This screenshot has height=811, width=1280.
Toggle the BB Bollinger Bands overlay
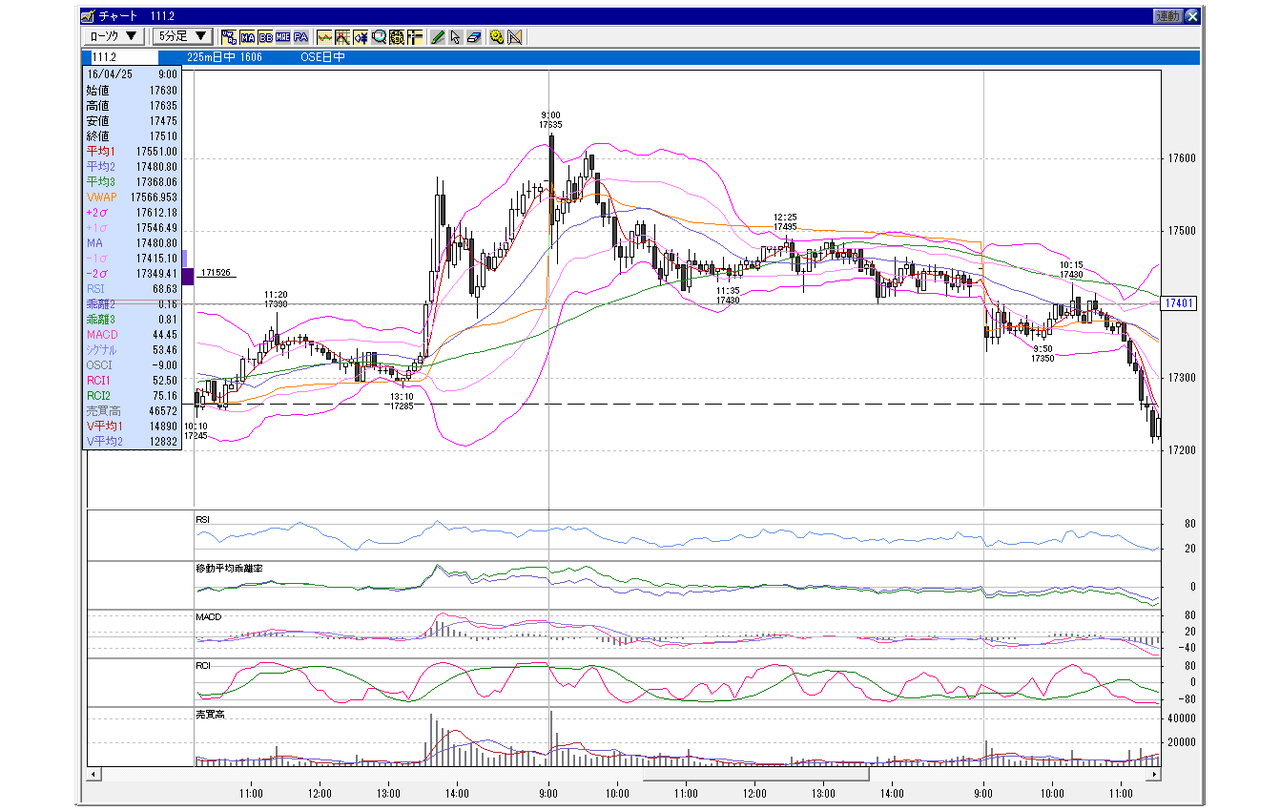pyautogui.click(x=266, y=37)
